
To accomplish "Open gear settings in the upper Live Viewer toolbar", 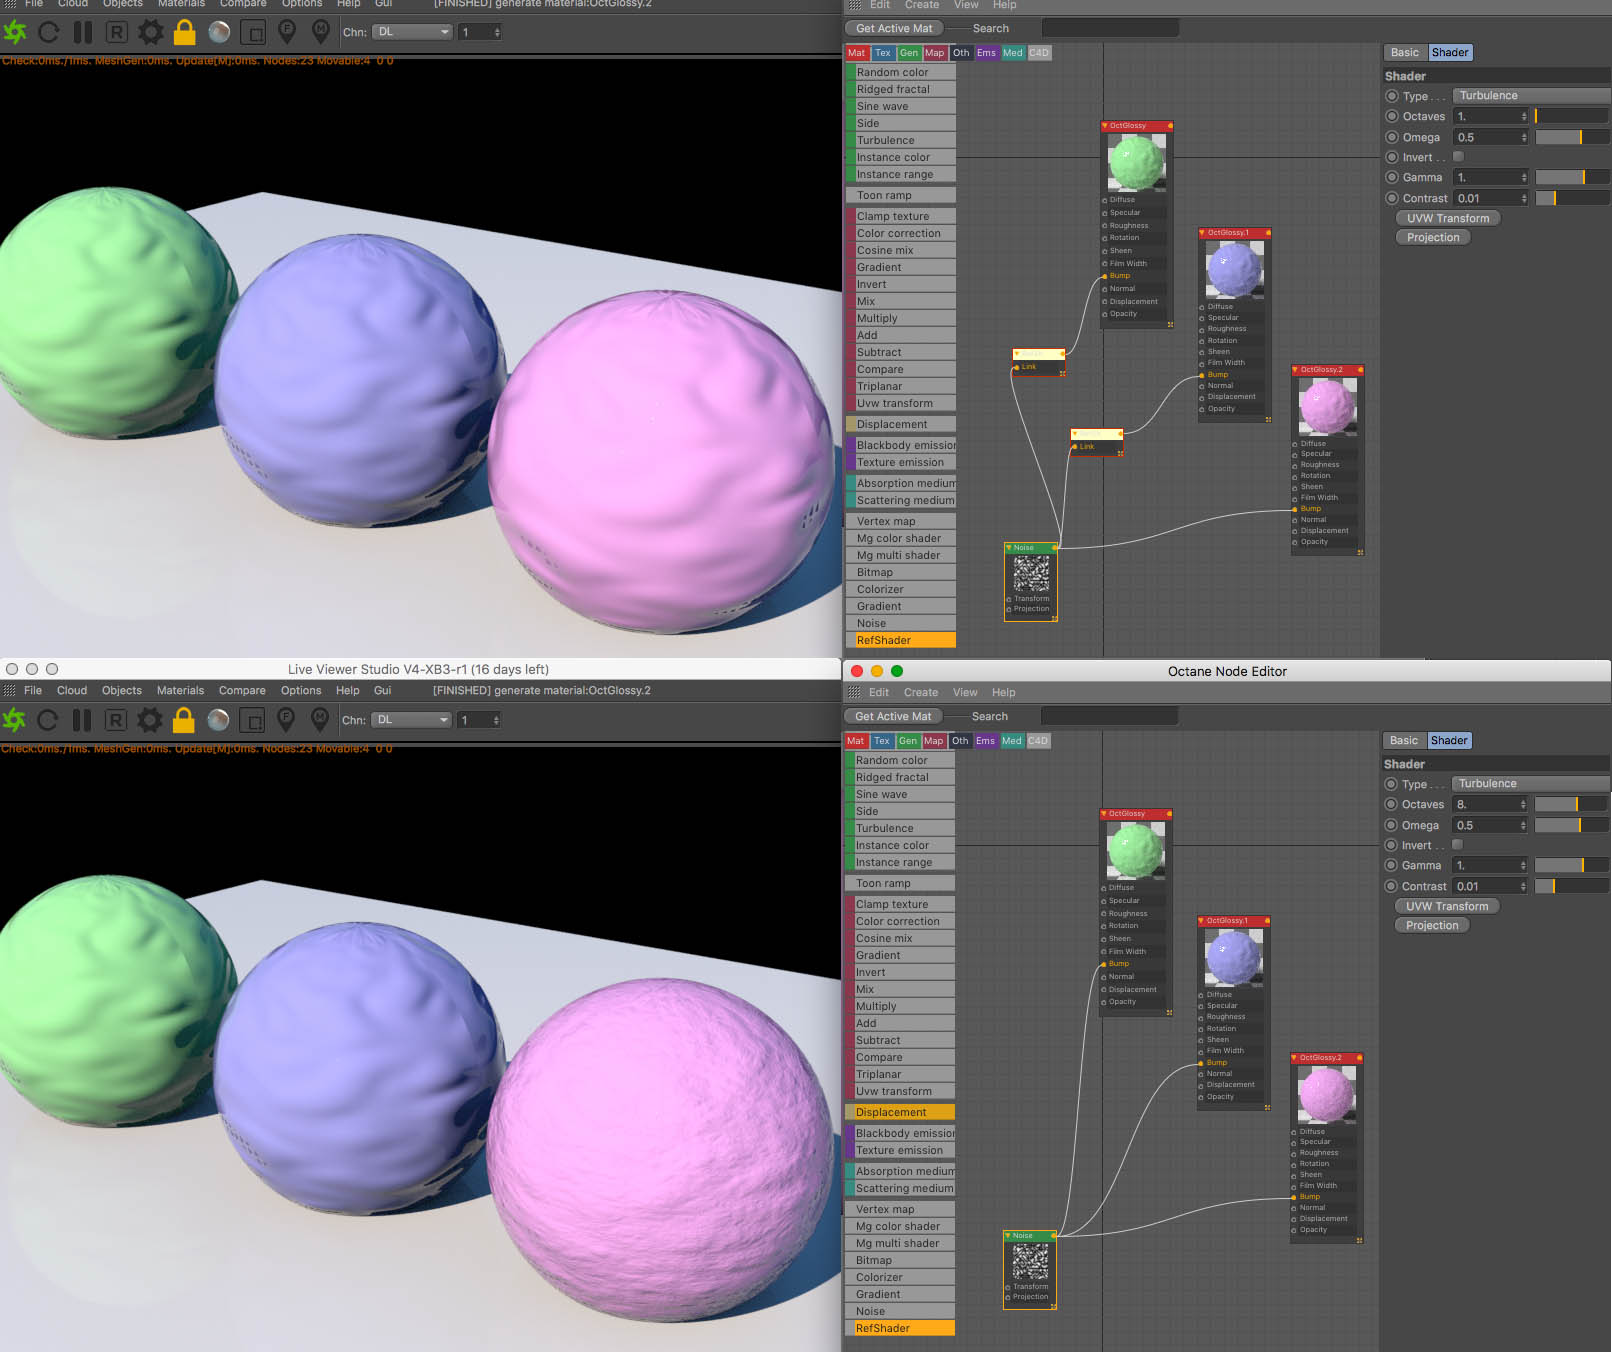I will click(151, 32).
